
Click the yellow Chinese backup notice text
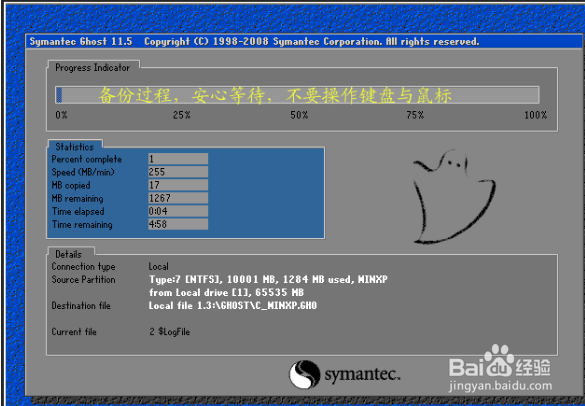[x=275, y=95]
